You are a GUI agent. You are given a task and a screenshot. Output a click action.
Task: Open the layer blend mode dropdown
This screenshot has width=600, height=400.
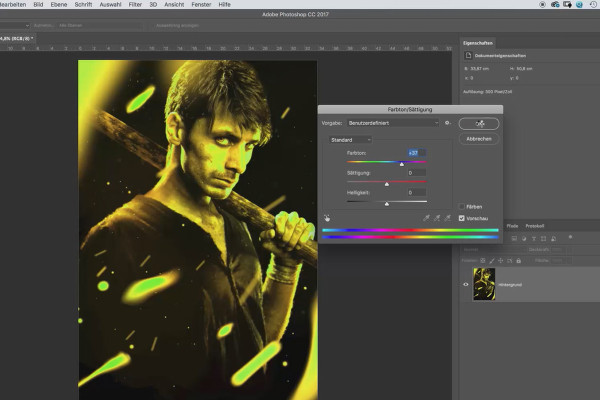[x=493, y=250]
